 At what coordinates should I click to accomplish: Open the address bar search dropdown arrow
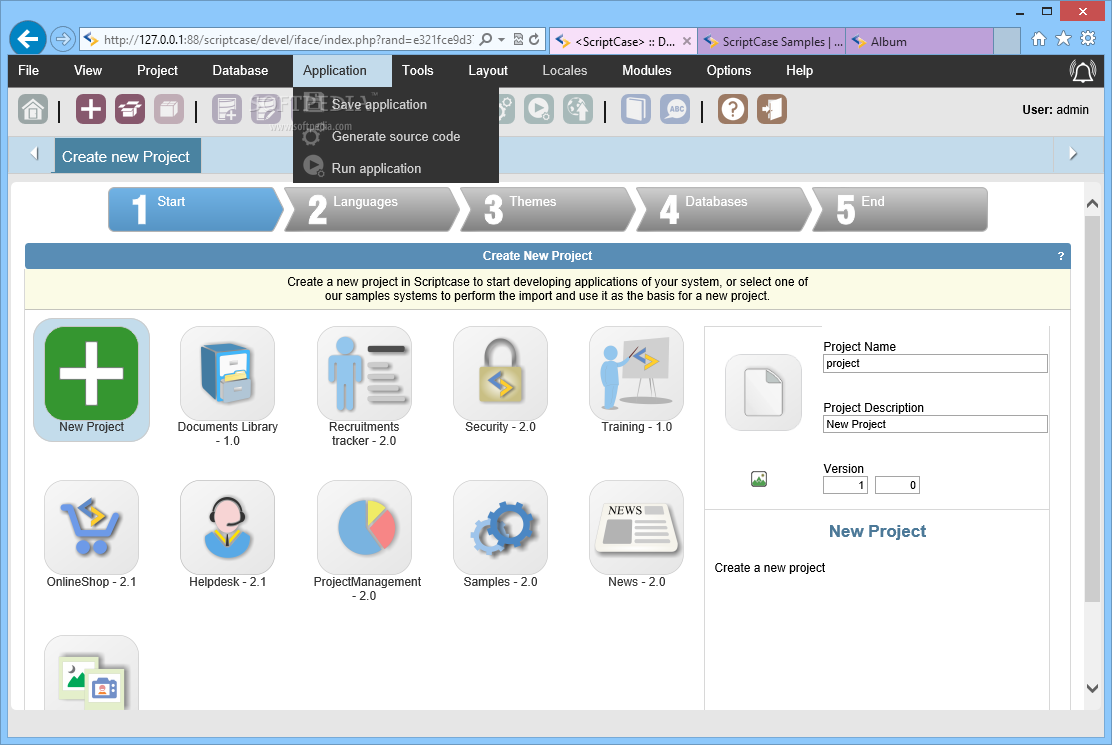501,40
